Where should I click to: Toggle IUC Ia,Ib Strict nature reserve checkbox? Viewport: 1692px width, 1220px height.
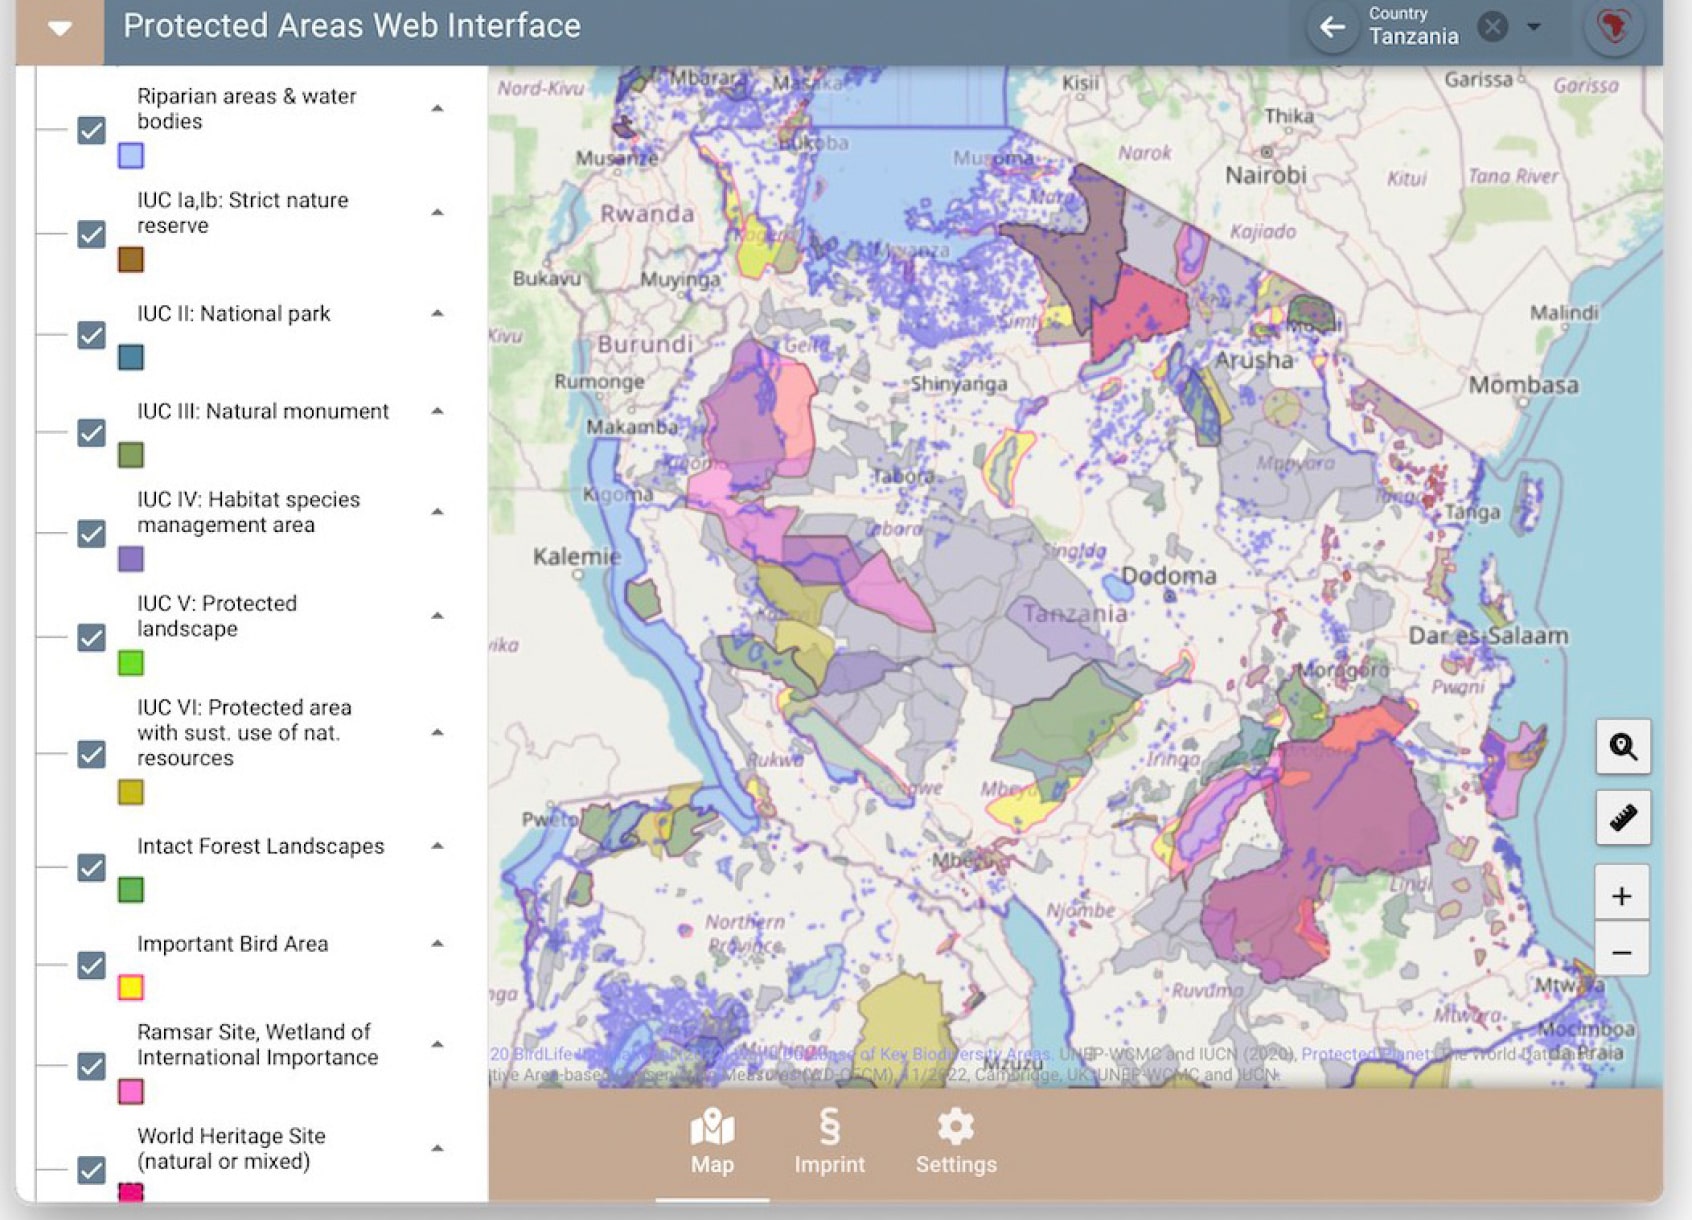(x=91, y=234)
